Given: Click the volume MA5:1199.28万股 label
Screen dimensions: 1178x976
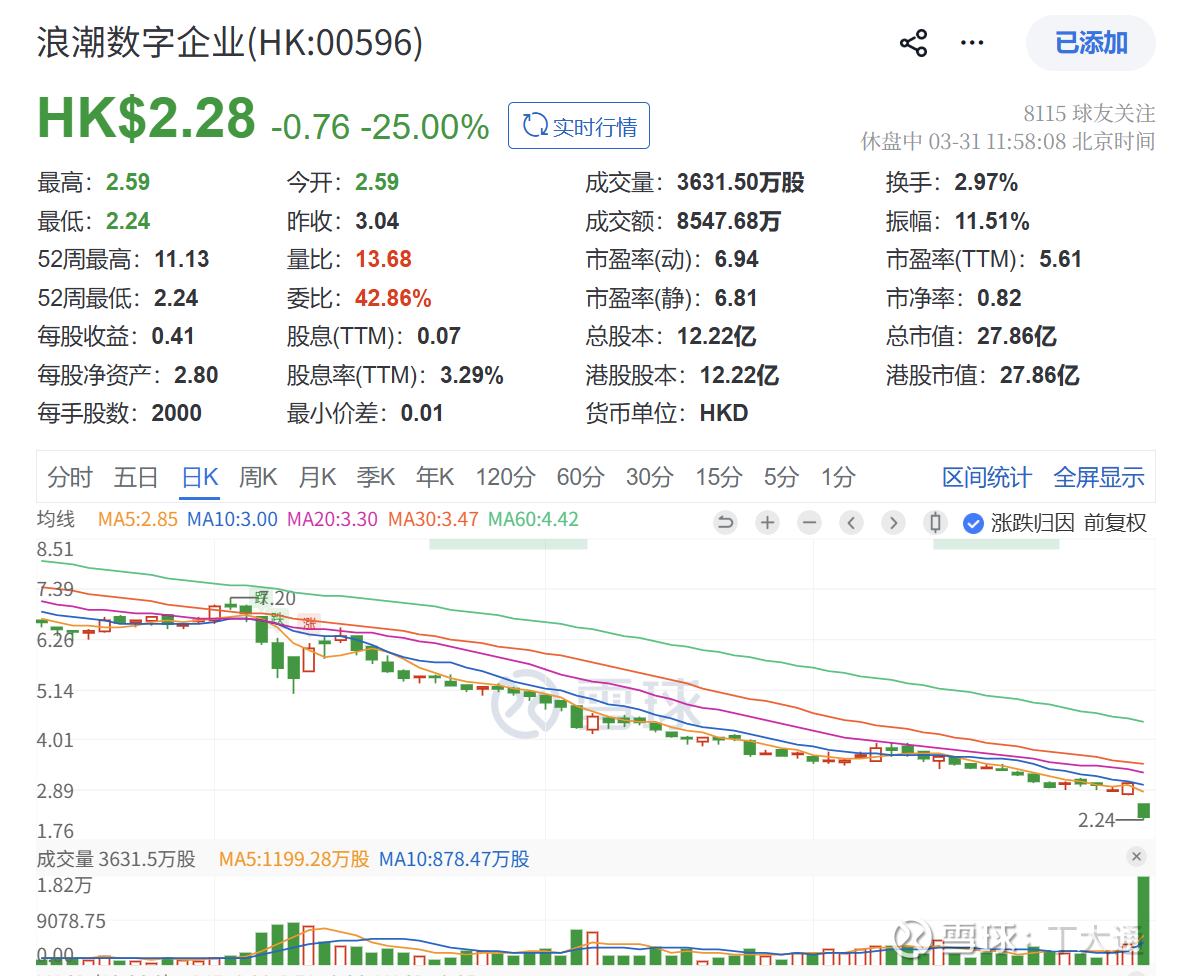Looking at the screenshot, I should click(294, 859).
